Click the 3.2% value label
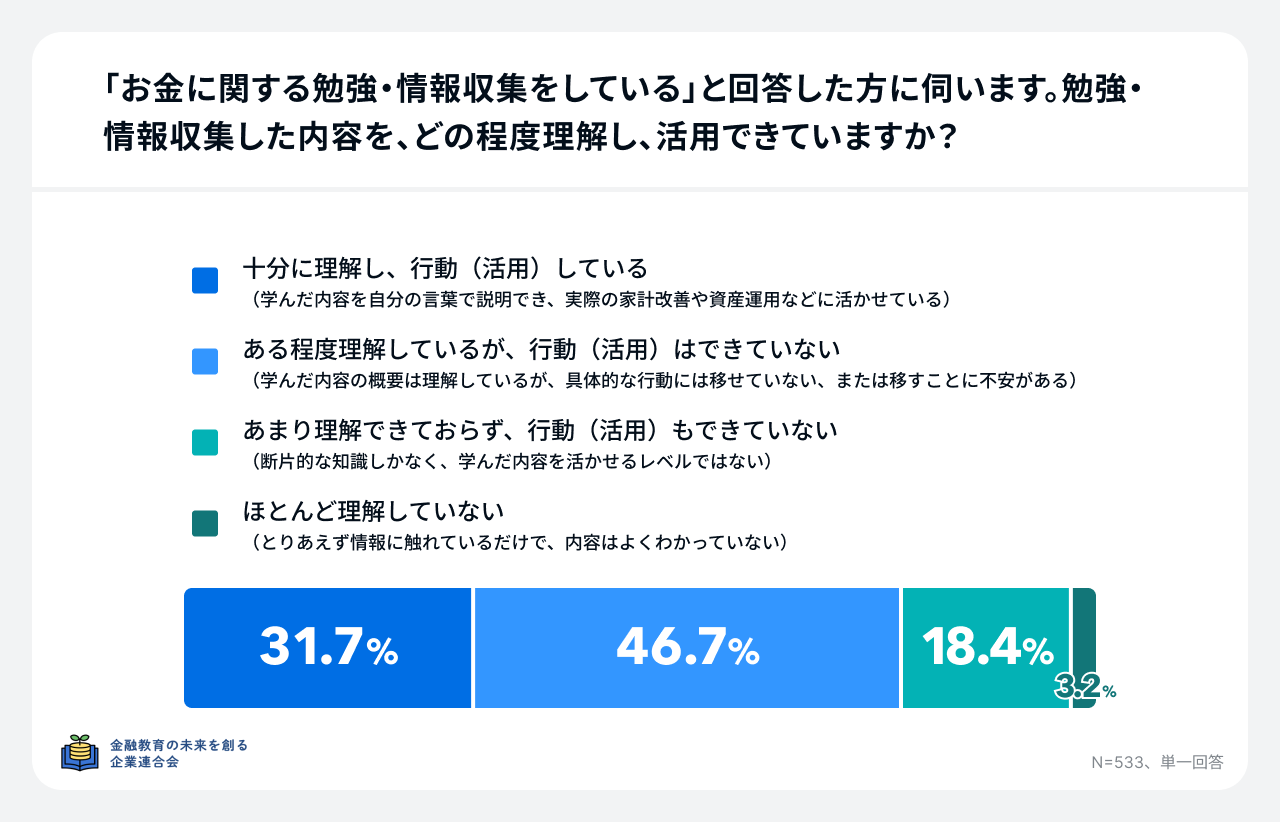 pos(1085,688)
